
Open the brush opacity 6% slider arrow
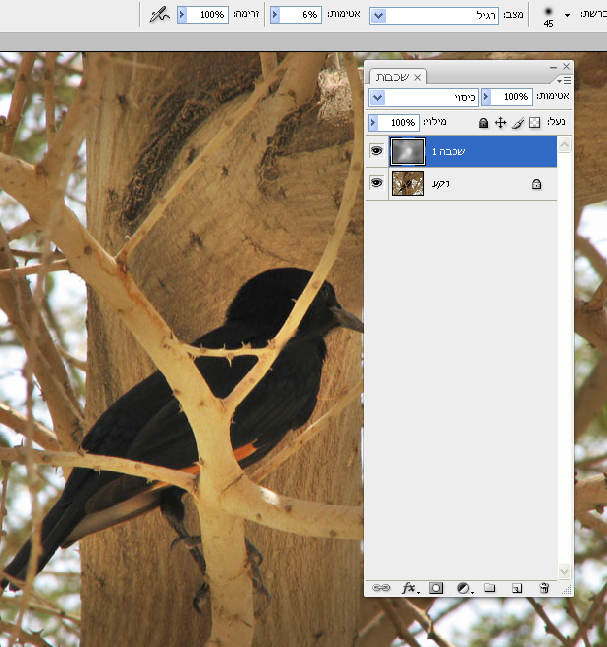[x=275, y=15]
